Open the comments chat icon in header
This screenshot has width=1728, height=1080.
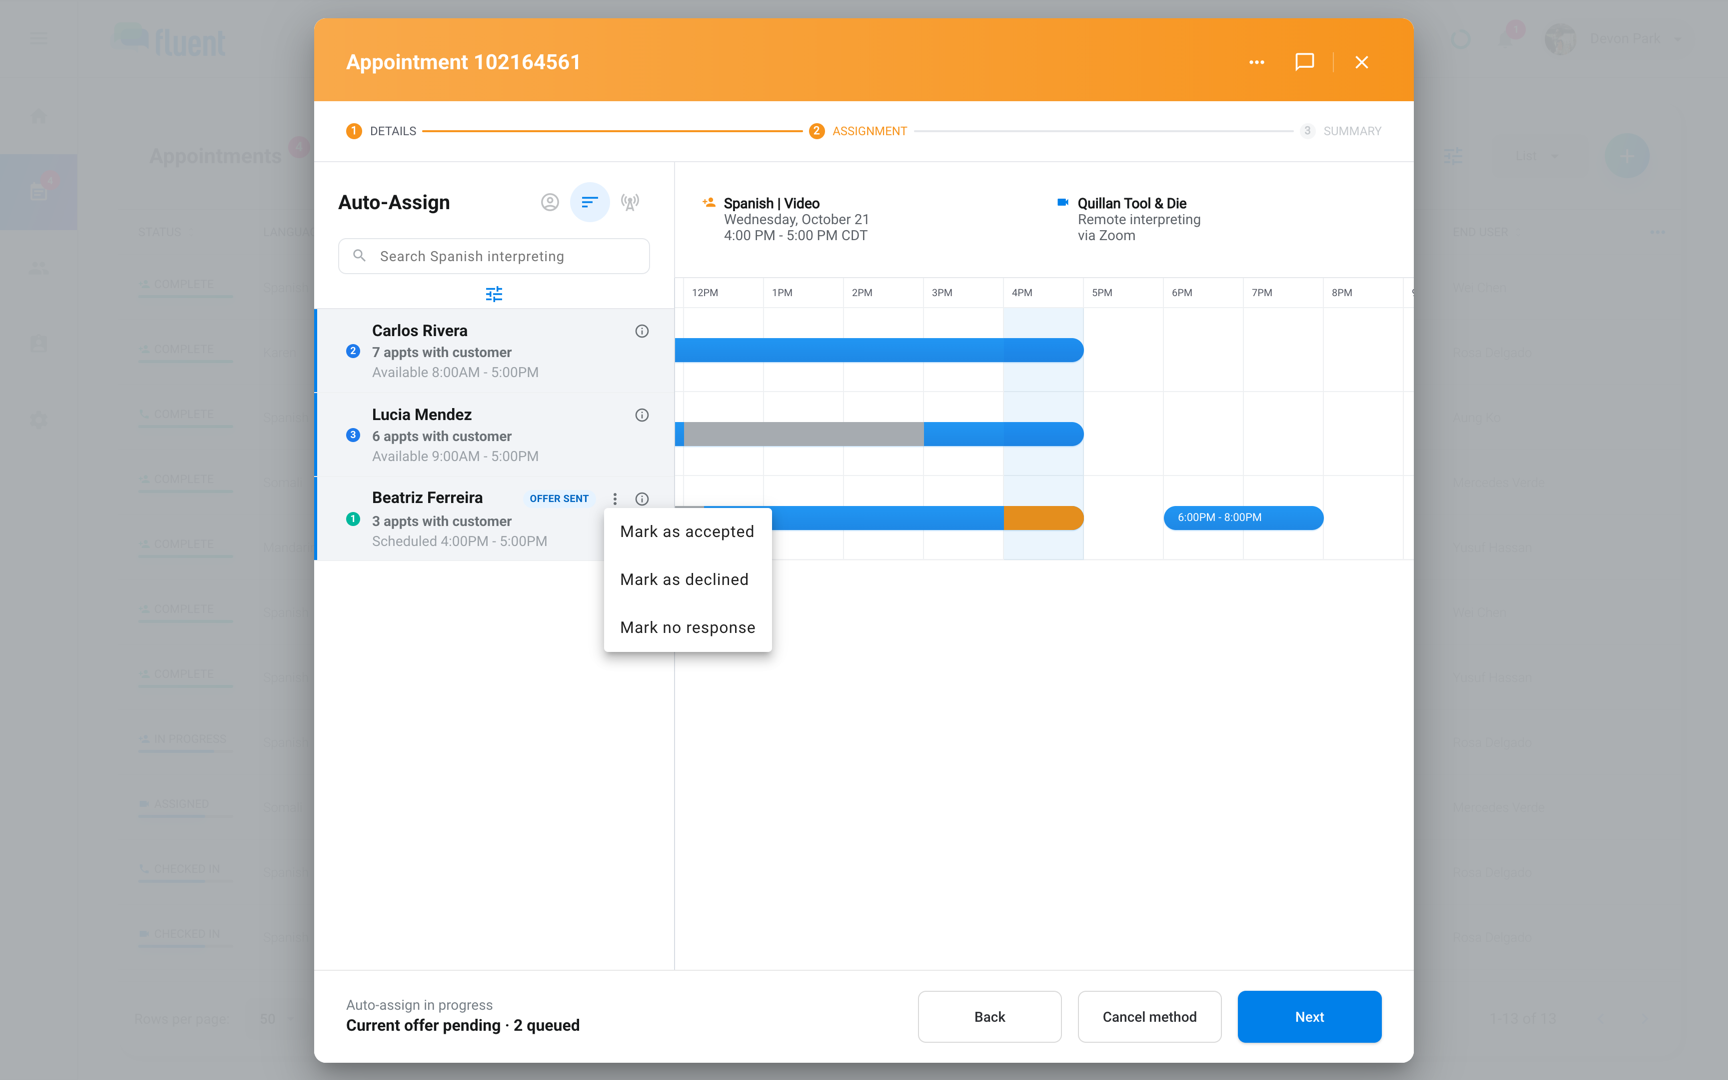(1304, 62)
